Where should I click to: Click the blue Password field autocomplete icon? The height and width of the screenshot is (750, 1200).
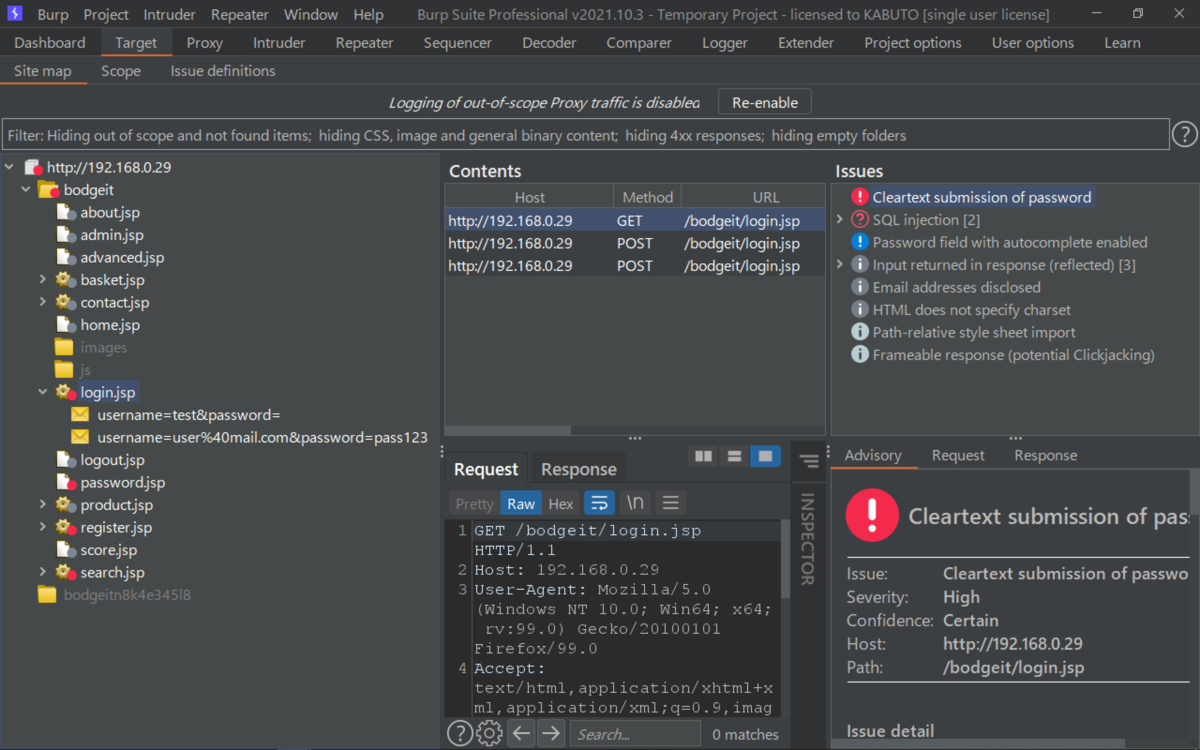coord(859,242)
